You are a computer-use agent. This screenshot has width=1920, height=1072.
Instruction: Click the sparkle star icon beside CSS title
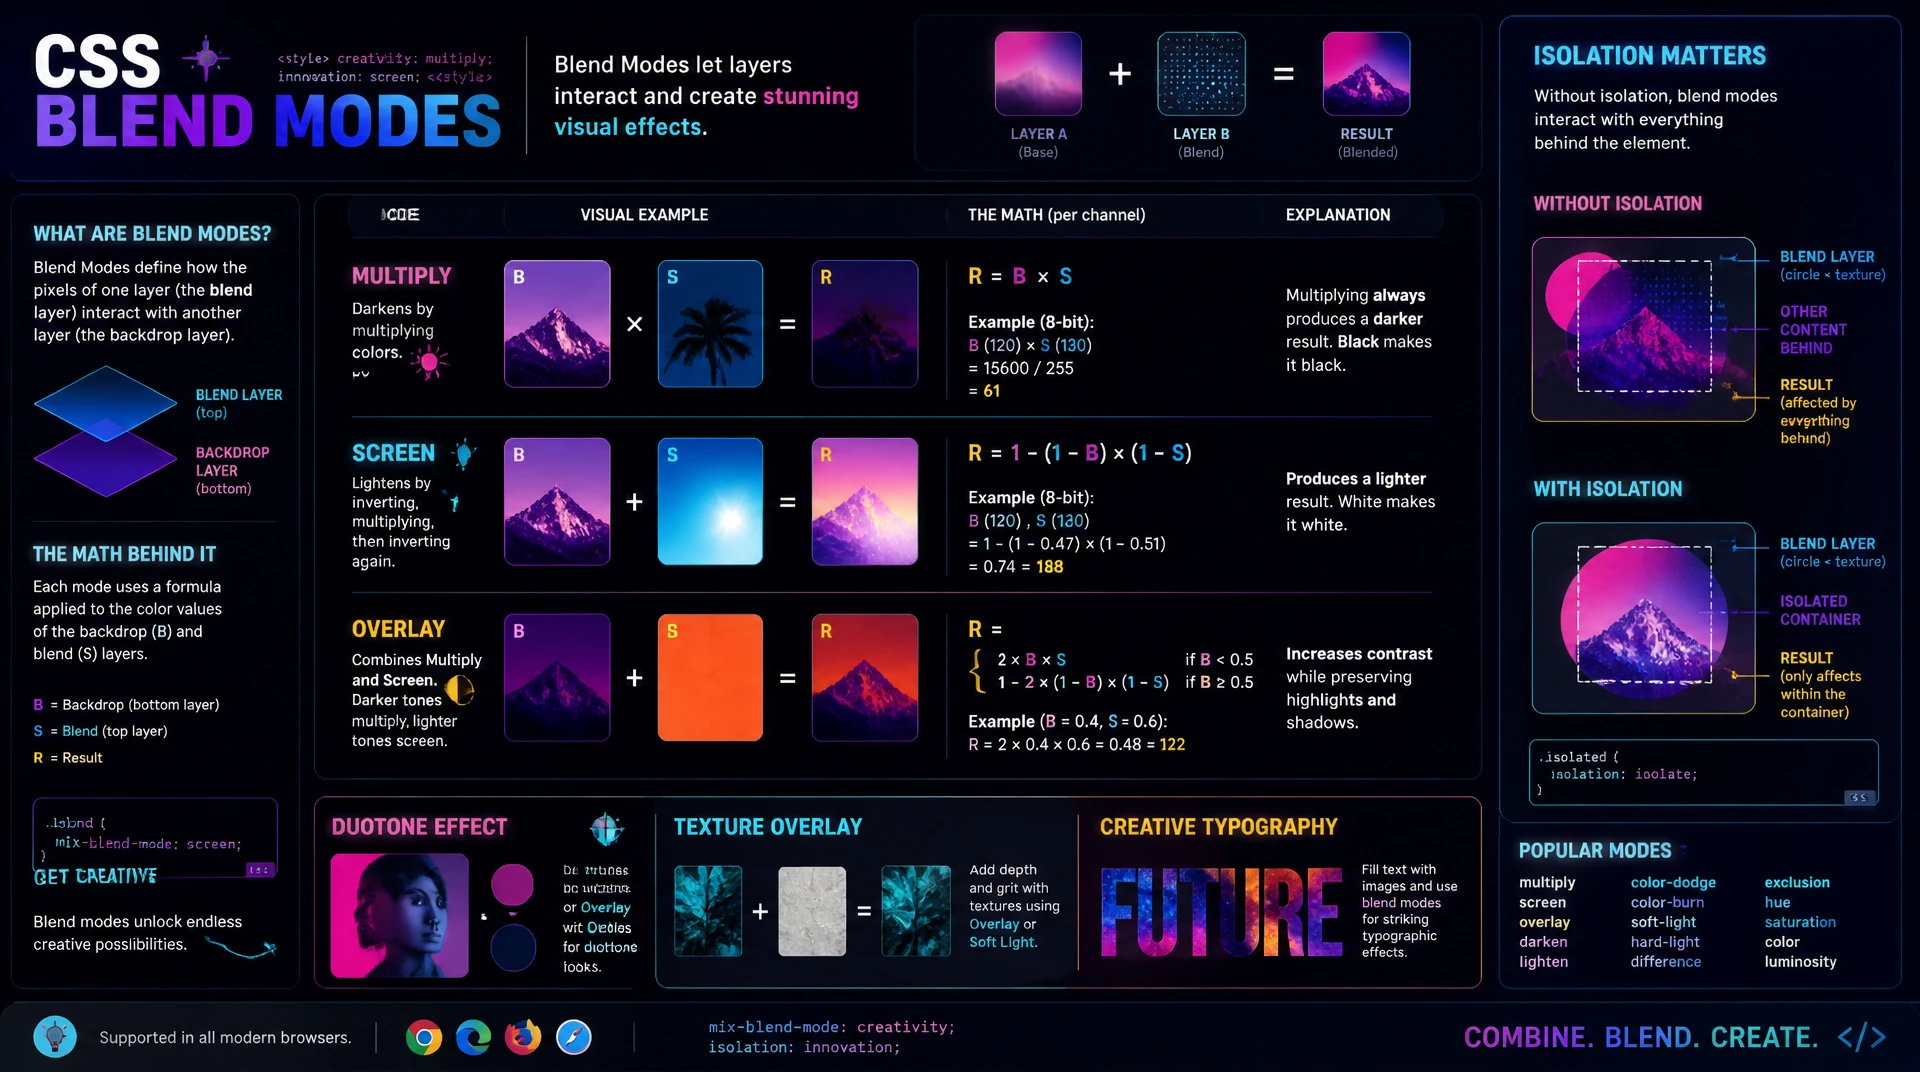[x=206, y=58]
